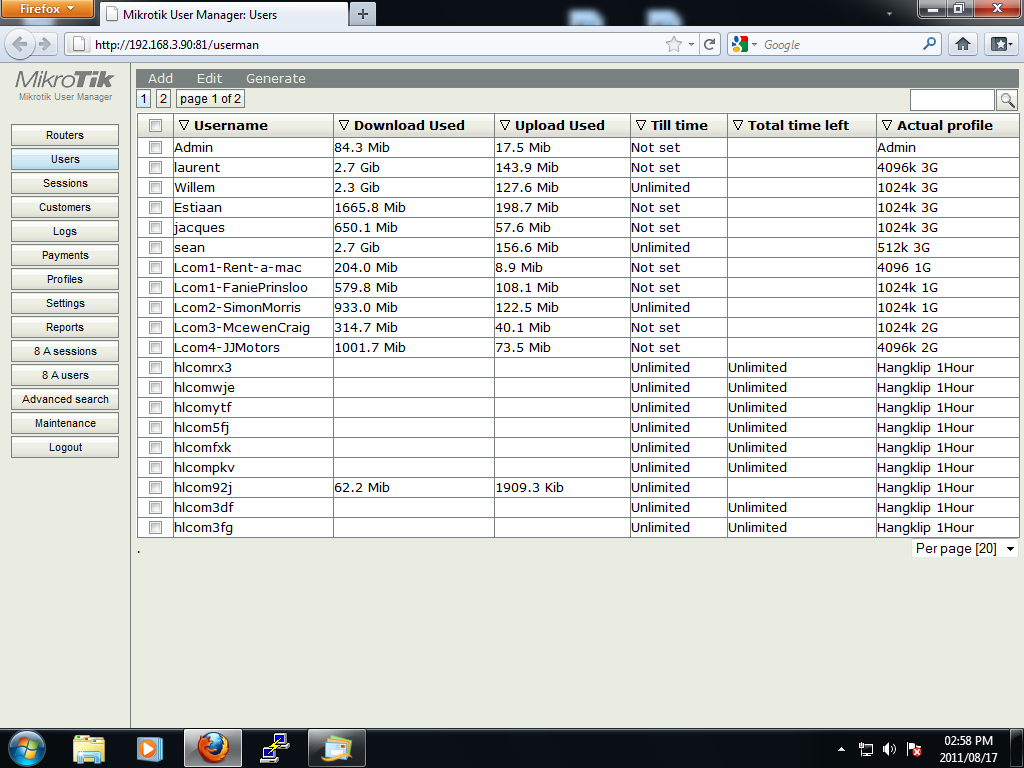Open the search engine selector dropdown
The image size is (1024, 768).
pyautogui.click(x=744, y=44)
